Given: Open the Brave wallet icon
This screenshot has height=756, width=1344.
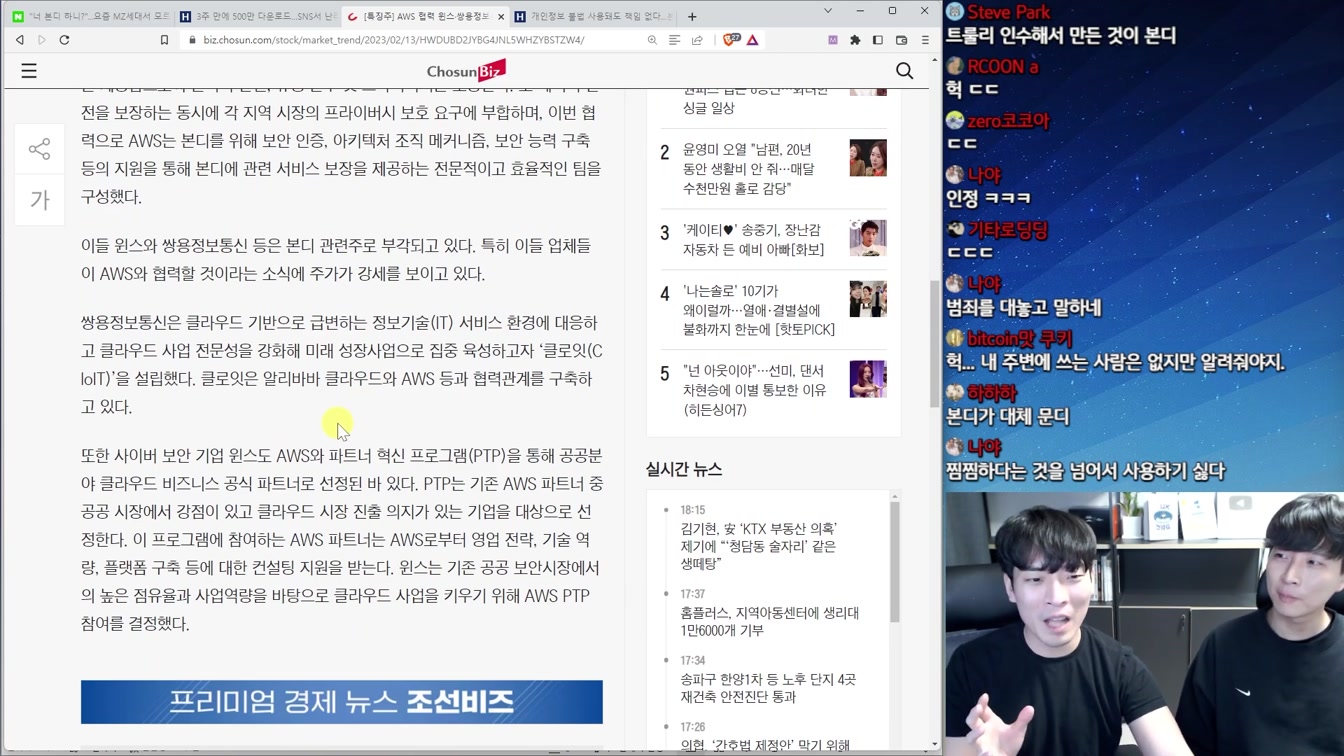Looking at the screenshot, I should point(901,40).
